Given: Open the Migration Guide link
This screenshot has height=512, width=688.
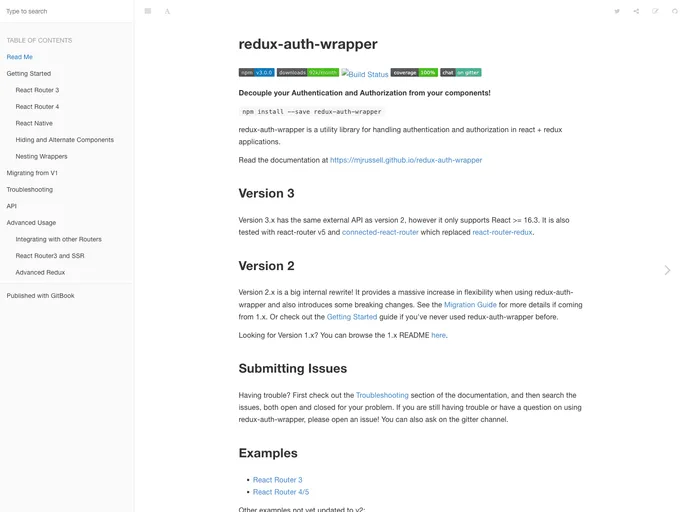Looking at the screenshot, I should pyautogui.click(x=470, y=304).
